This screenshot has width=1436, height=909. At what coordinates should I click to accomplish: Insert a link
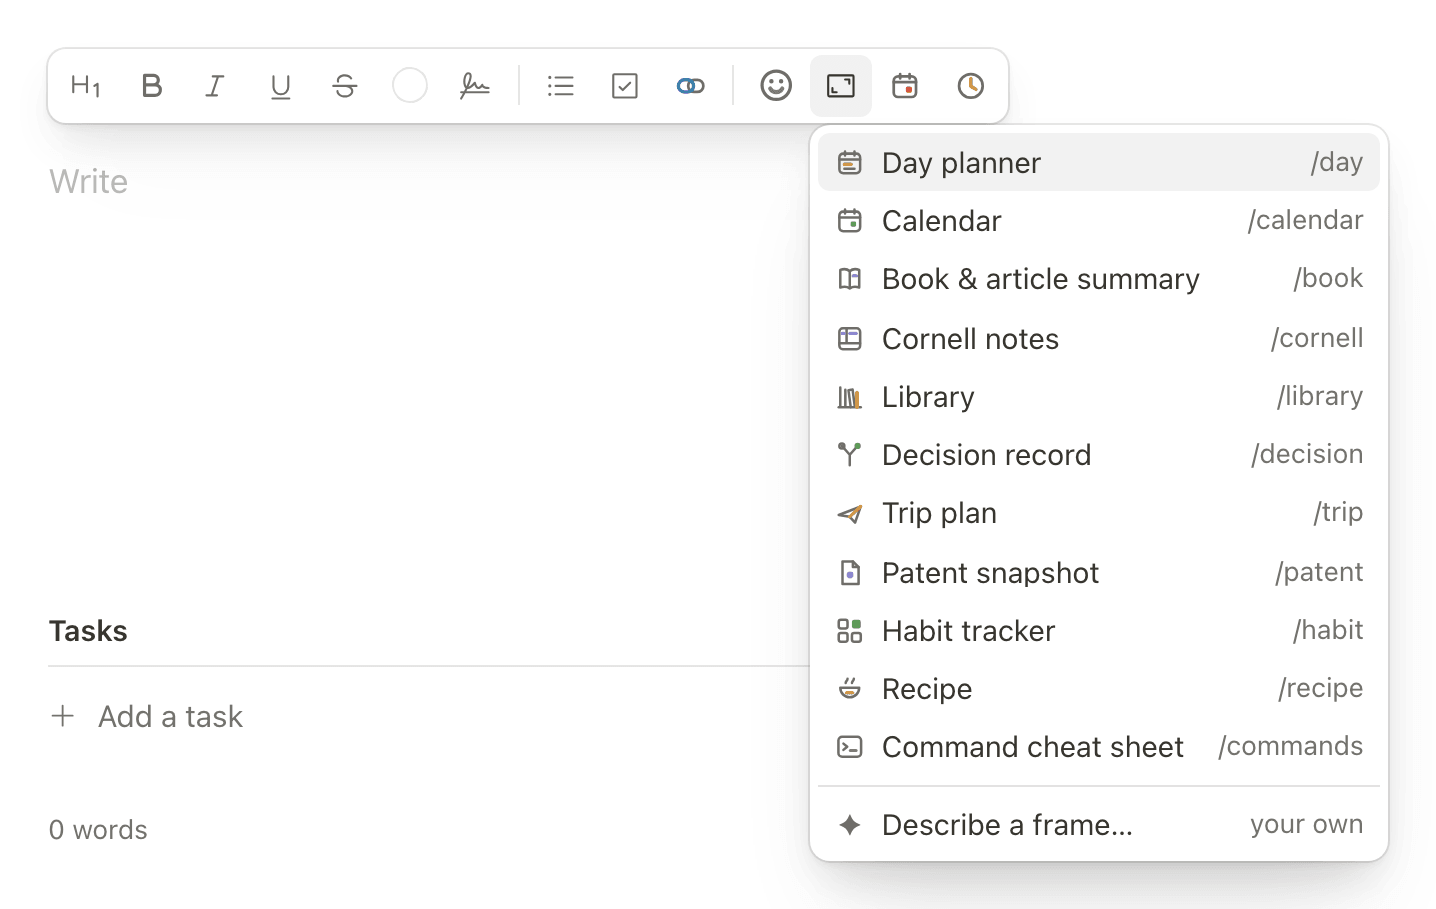[x=690, y=86]
